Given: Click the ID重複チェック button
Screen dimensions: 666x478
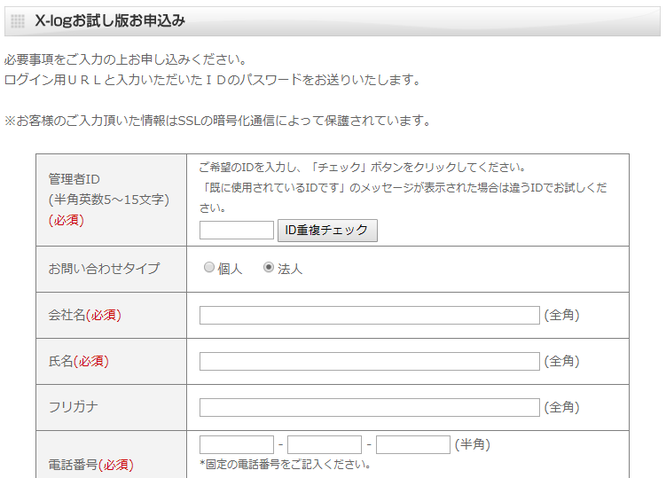Looking at the screenshot, I should (x=327, y=230).
